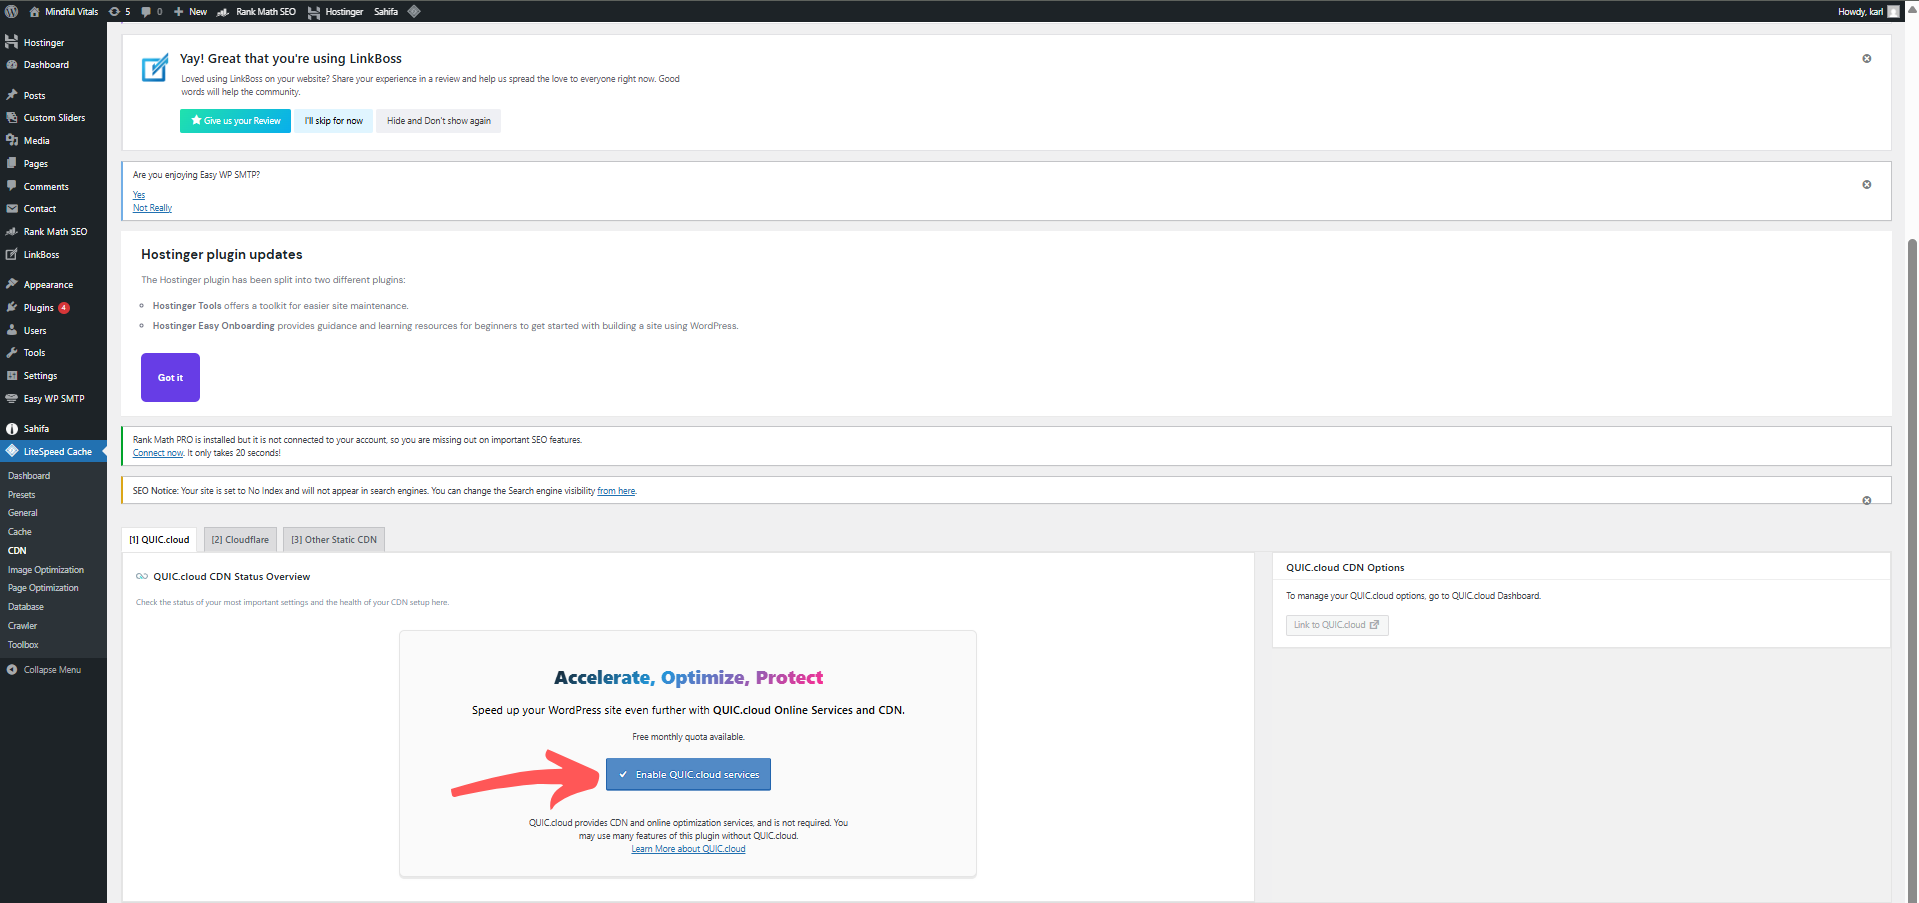
Task: Open the Howdy, karl user menu
Action: point(1868,11)
